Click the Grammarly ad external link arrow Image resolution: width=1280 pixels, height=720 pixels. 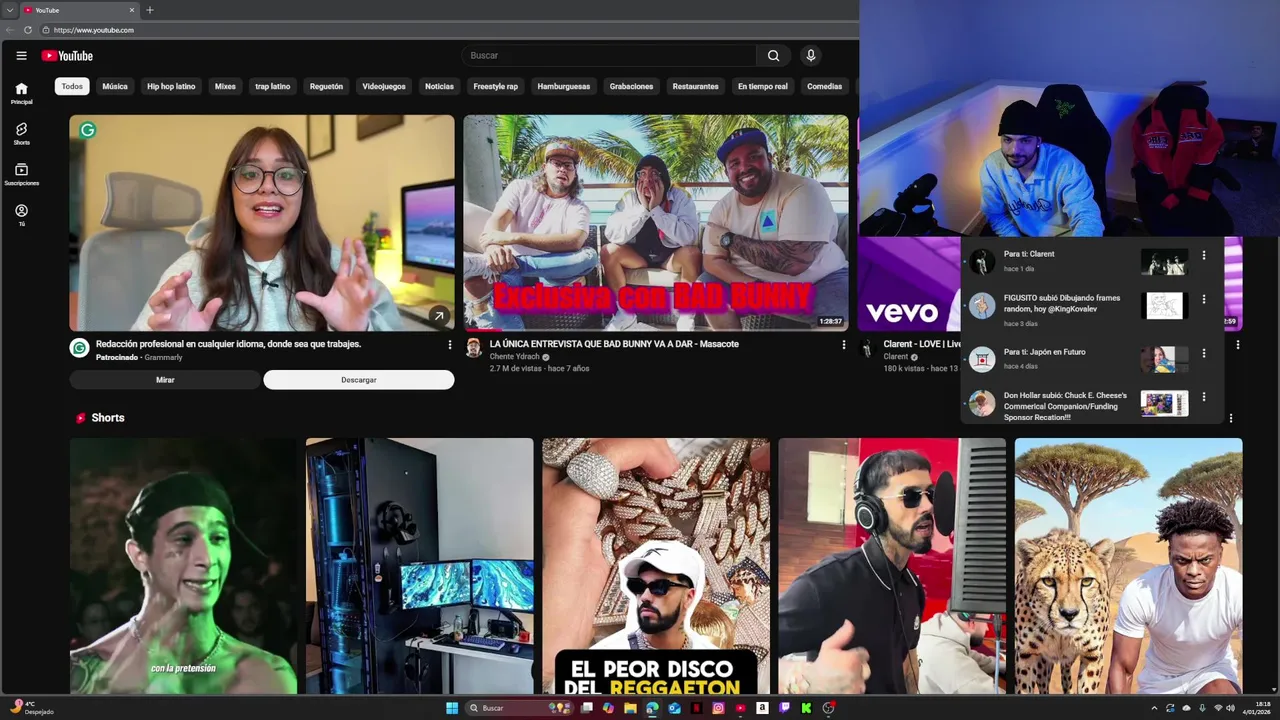[x=438, y=316]
